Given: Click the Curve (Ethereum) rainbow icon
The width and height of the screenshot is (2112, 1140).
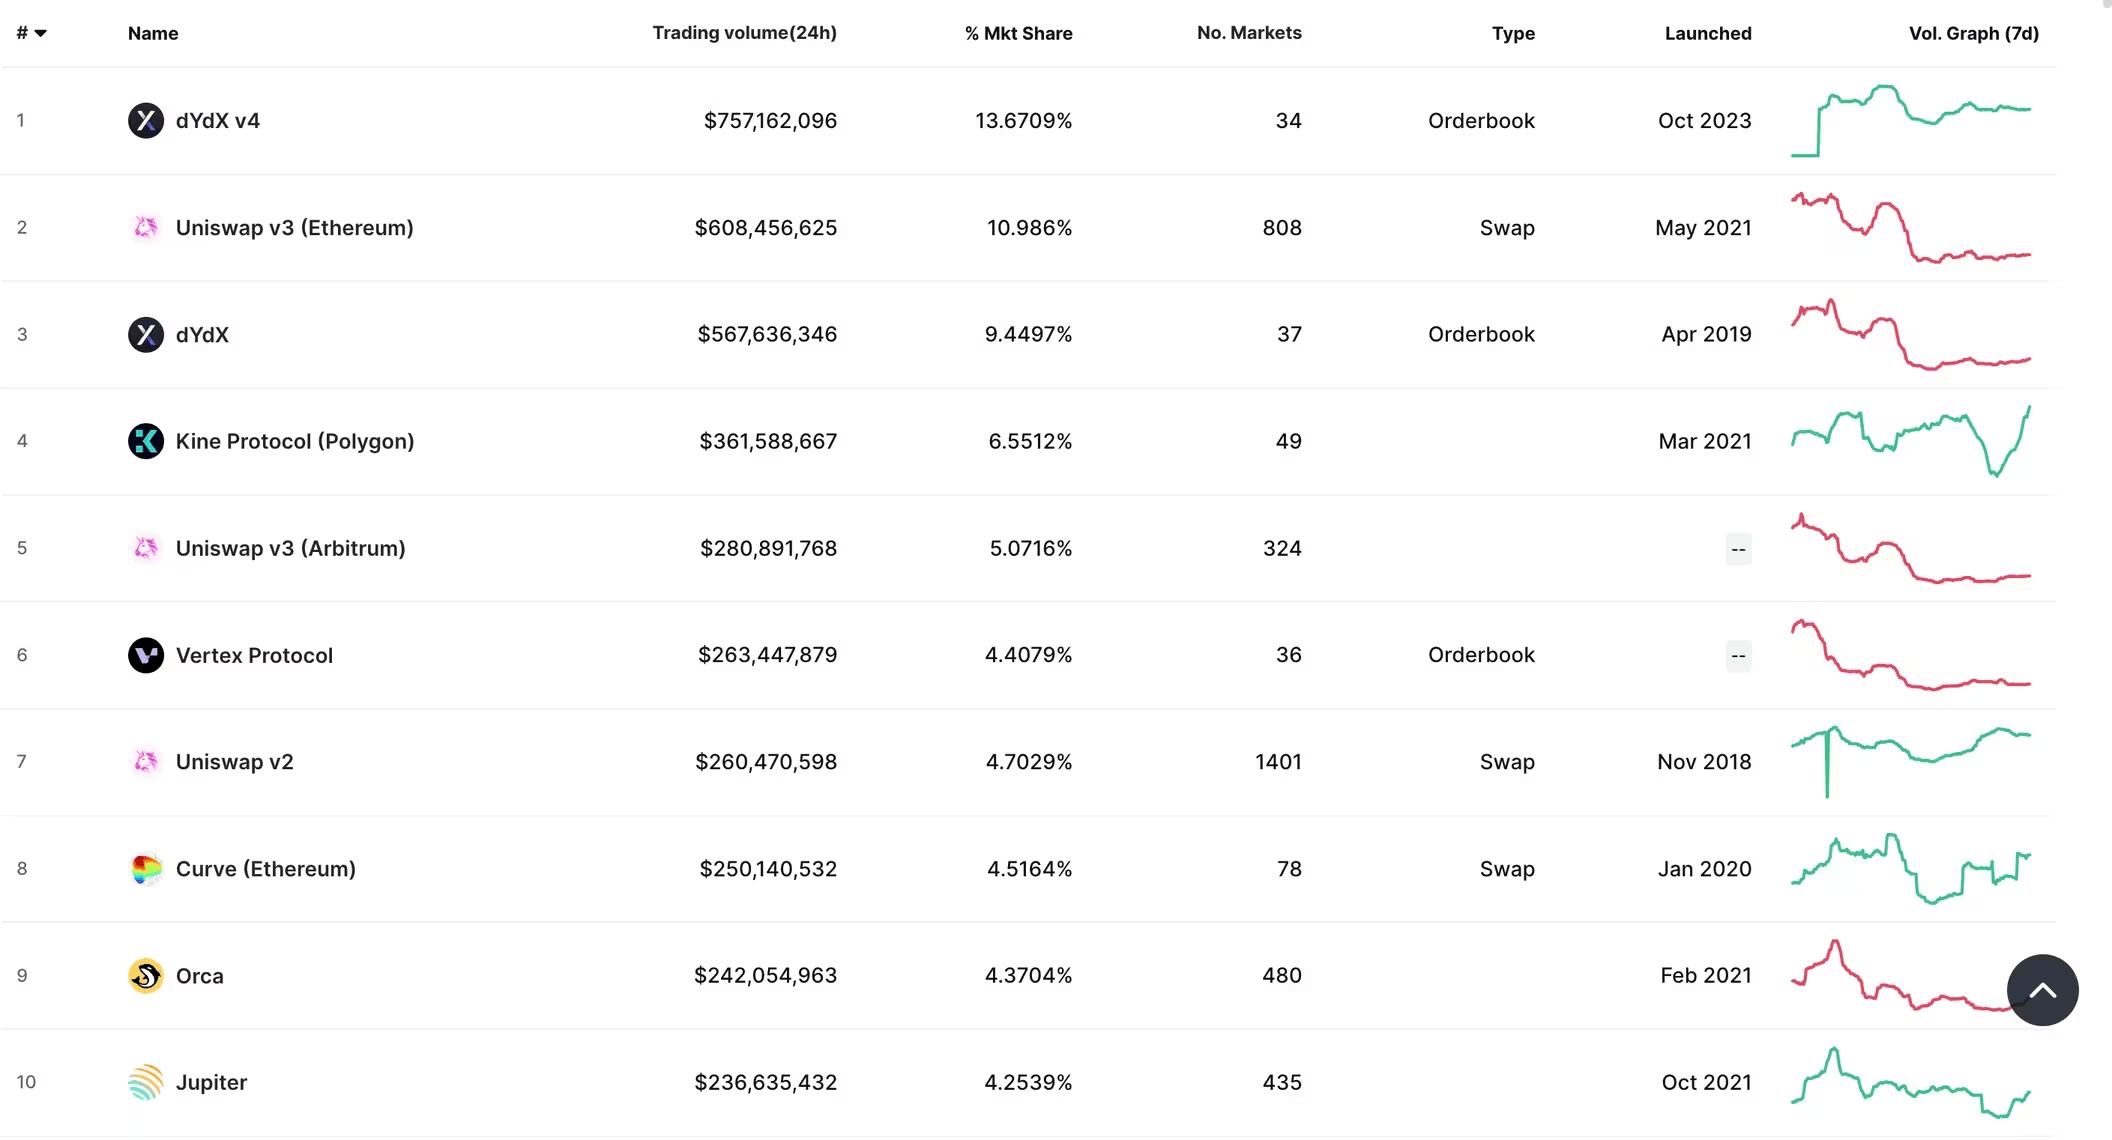Looking at the screenshot, I should [x=146, y=869].
